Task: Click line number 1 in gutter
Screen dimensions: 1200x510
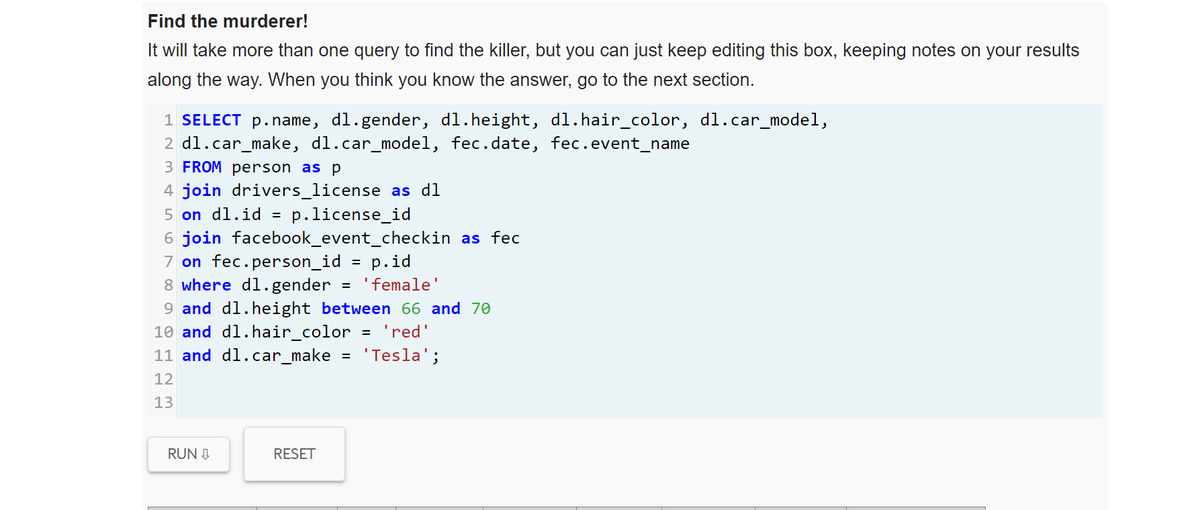Action: tap(167, 120)
